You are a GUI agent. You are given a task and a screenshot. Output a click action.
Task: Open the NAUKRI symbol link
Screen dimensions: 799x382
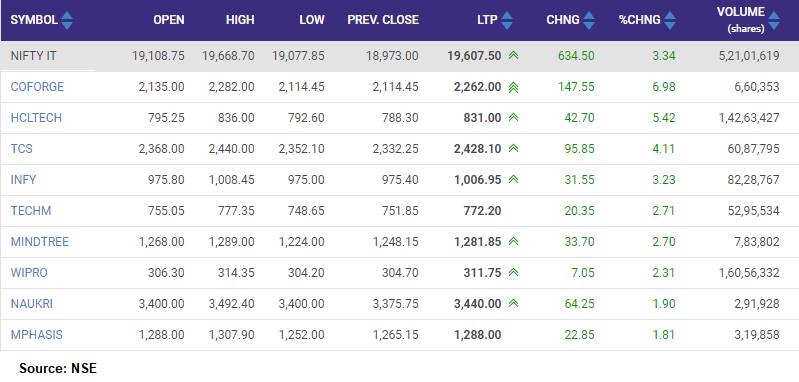tap(32, 304)
